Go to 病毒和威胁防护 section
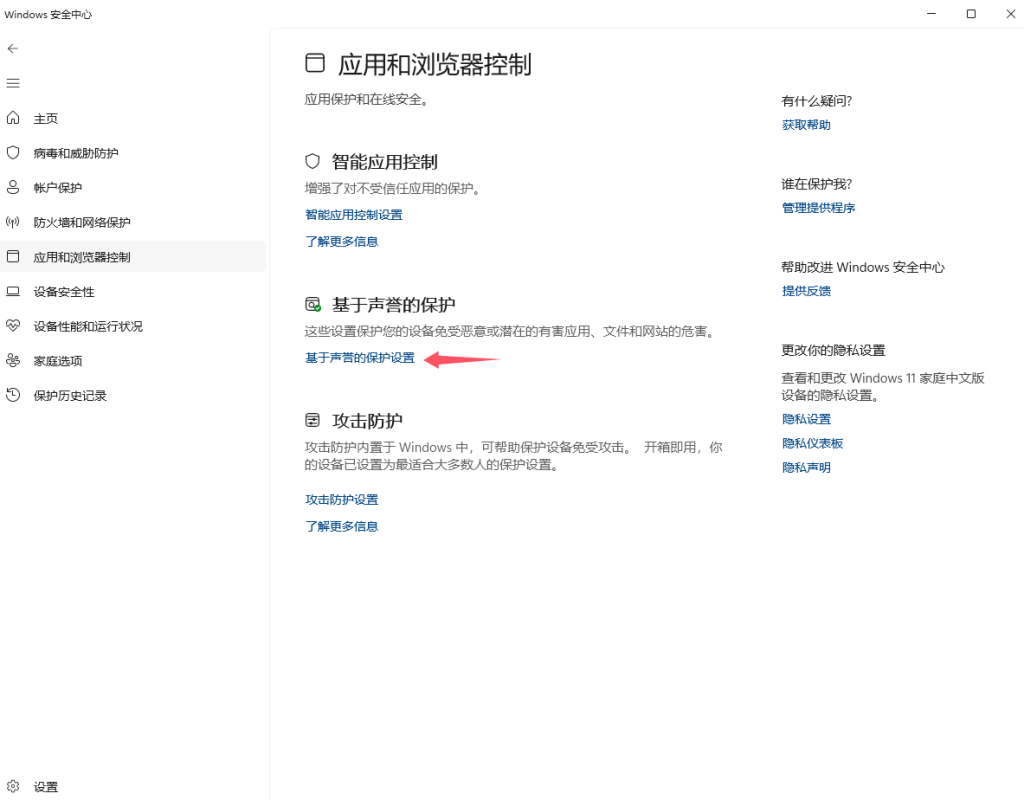Image resolution: width=1024 pixels, height=800 pixels. click(76, 153)
